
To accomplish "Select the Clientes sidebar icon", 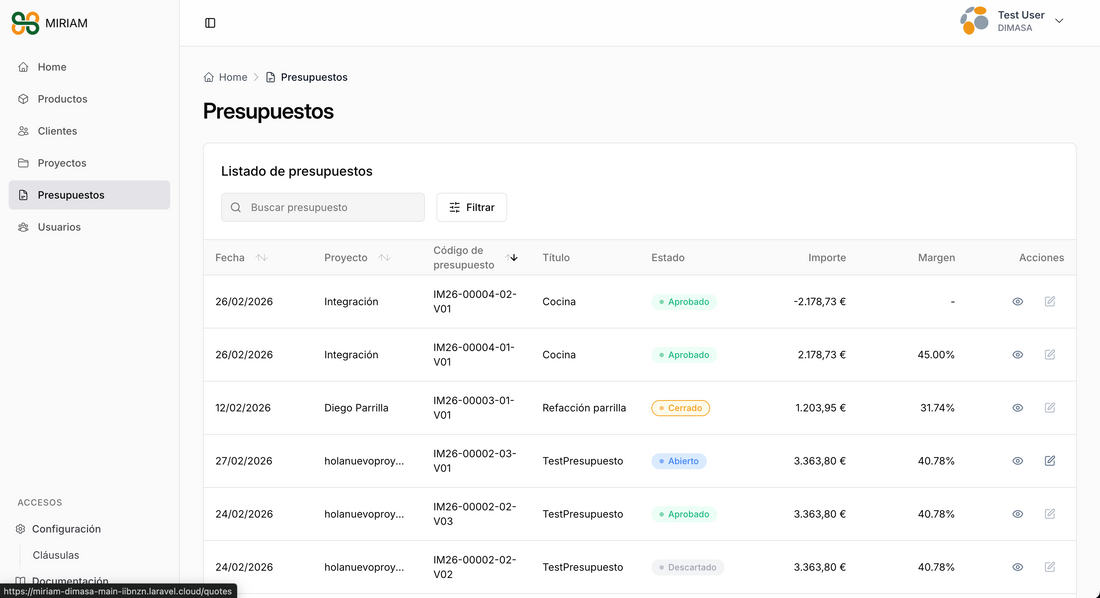I will pos(22,130).
